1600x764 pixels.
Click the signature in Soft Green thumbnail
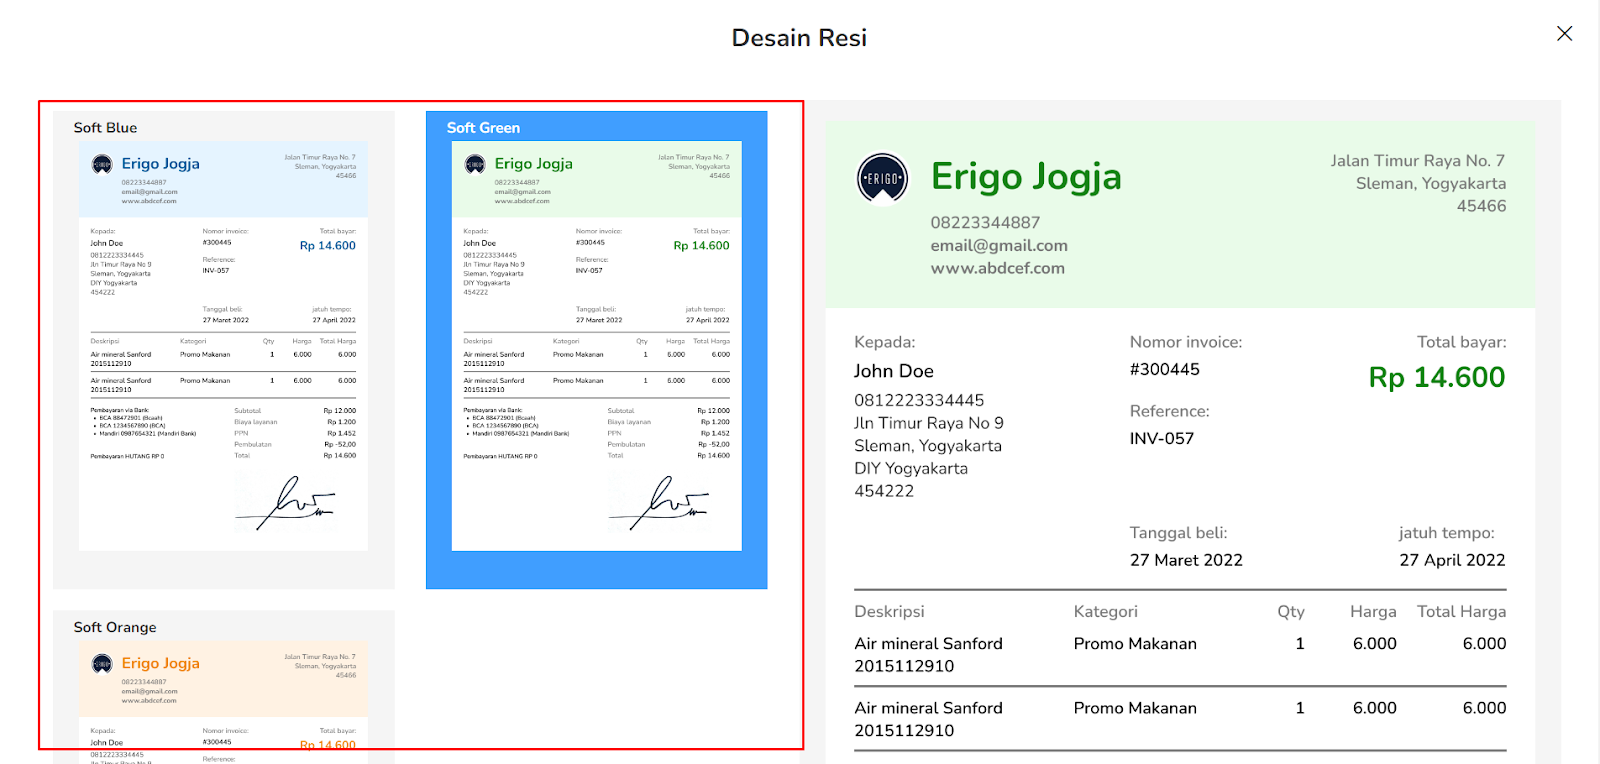[x=659, y=502]
